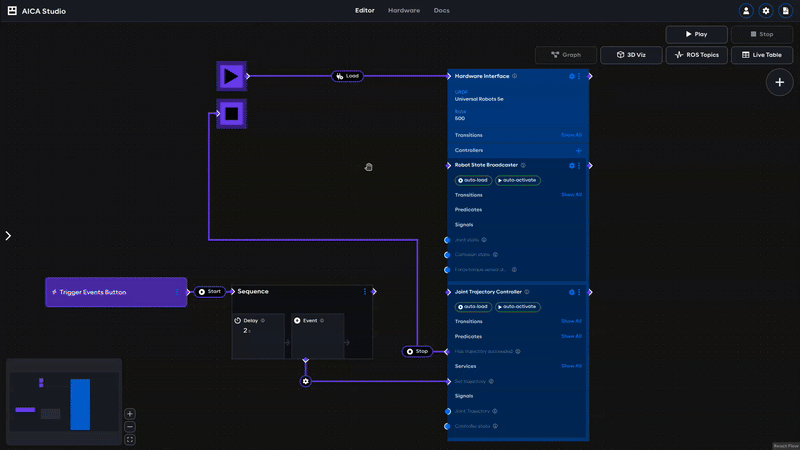This screenshot has height=450, width=800.
Task: Toggle auto-load on Joint Trajectory Controller
Action: tap(472, 307)
